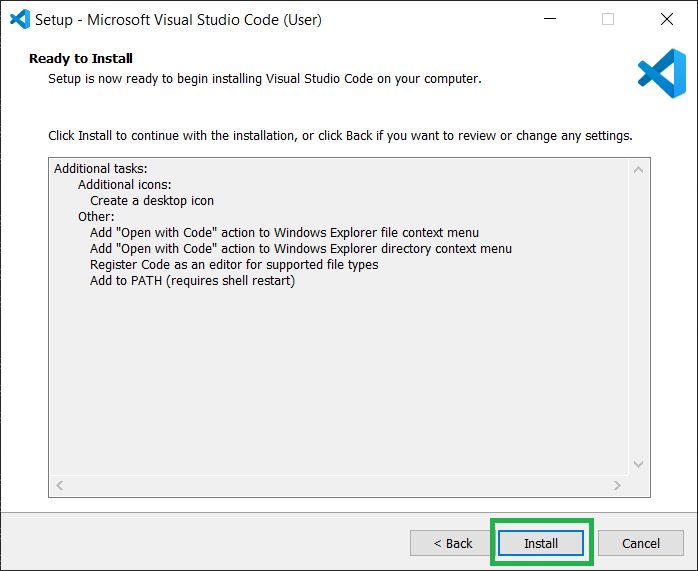Click the scroll left arrow in summary box
The width and height of the screenshot is (698, 571).
pos(60,485)
